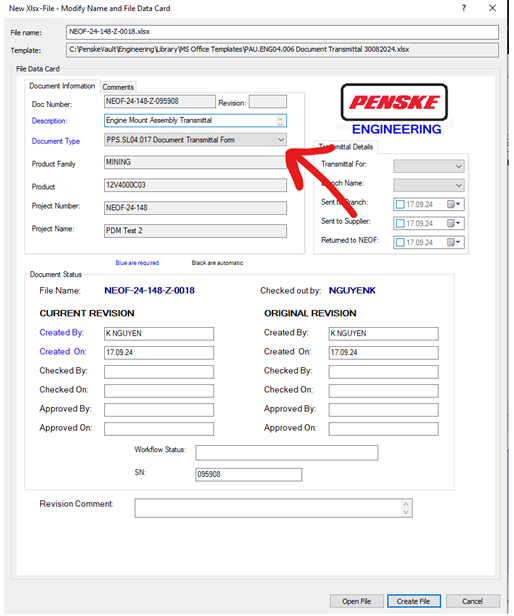Click the Workflow Status field
The height and width of the screenshot is (616, 514).
click(287, 453)
